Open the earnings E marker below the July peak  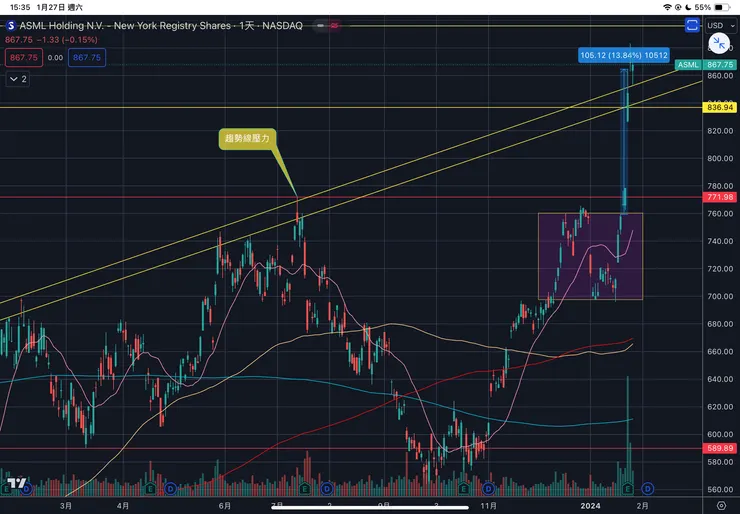click(x=305, y=489)
